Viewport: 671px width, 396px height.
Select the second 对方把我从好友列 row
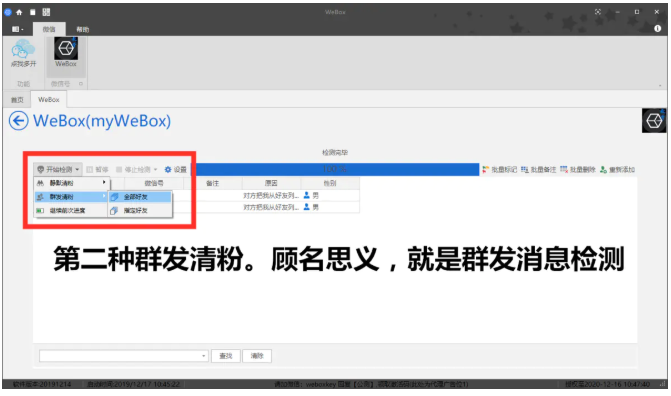point(271,207)
